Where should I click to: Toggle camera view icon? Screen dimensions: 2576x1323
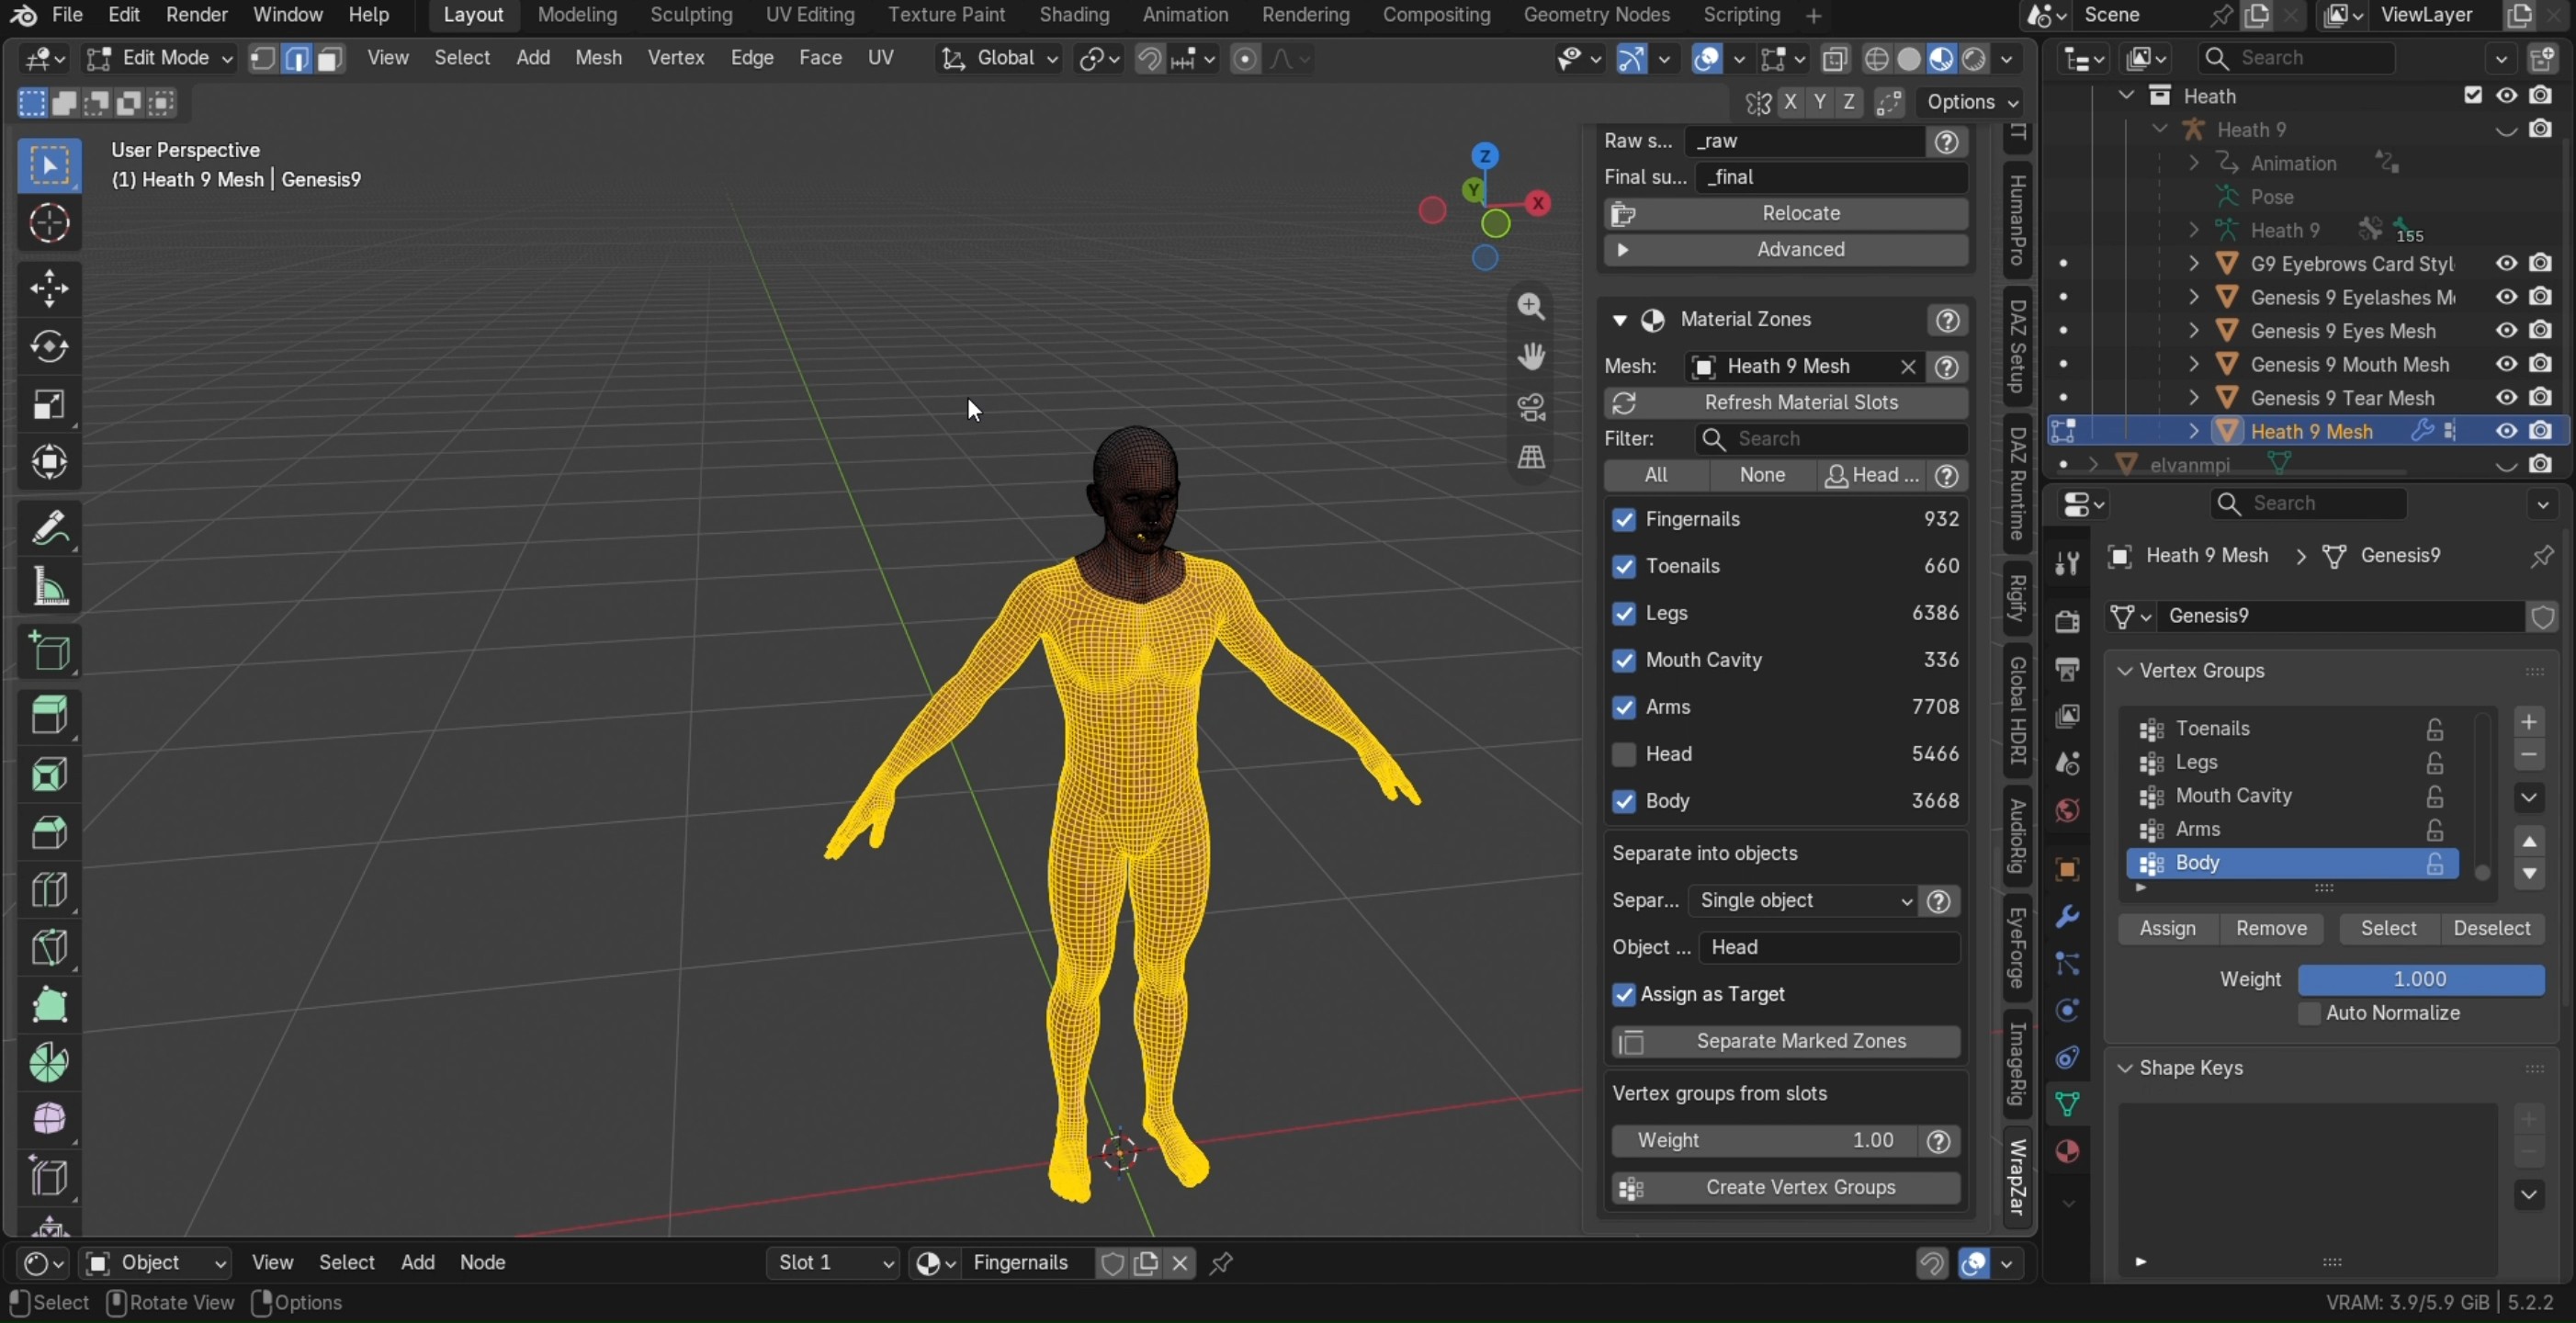tap(1531, 407)
